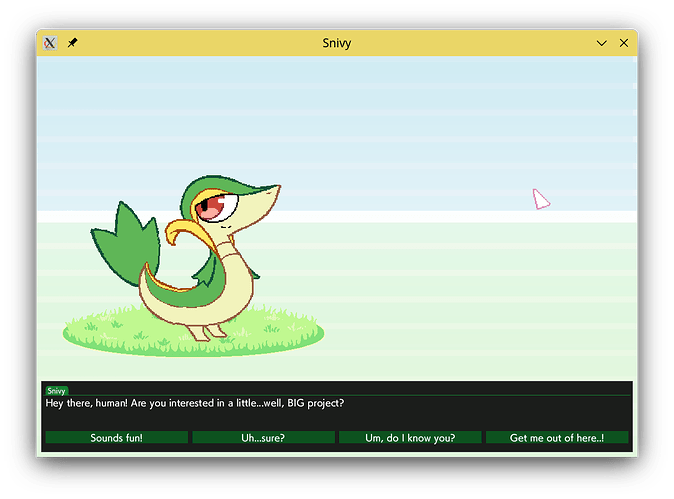Minimize window using the down chevron
The width and height of the screenshot is (674, 499).
point(602,43)
